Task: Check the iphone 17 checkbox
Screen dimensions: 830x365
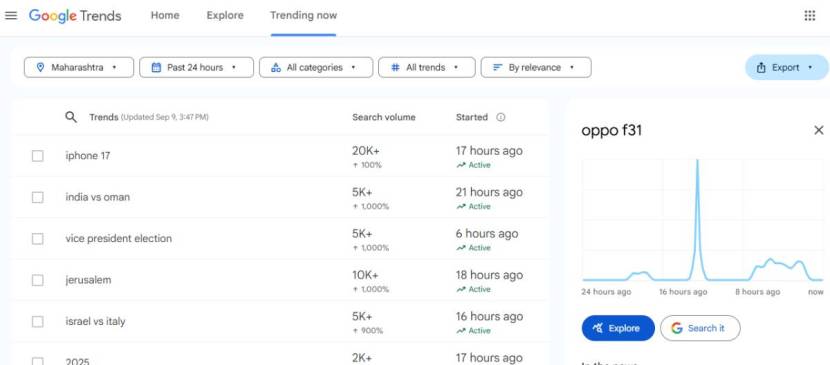Action: click(38, 156)
